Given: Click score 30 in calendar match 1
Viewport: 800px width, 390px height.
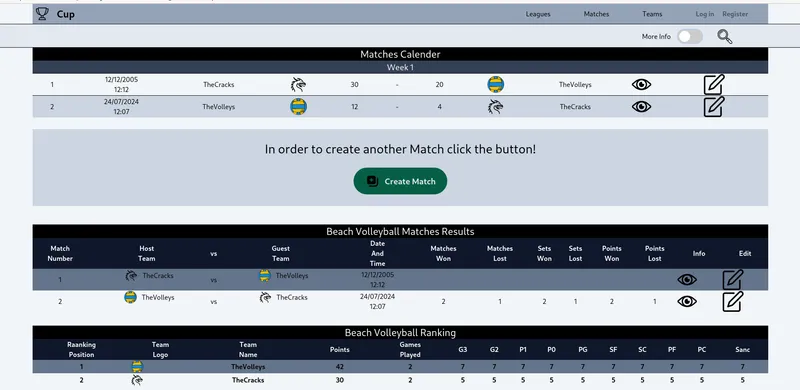Looking at the screenshot, I should 354,85.
